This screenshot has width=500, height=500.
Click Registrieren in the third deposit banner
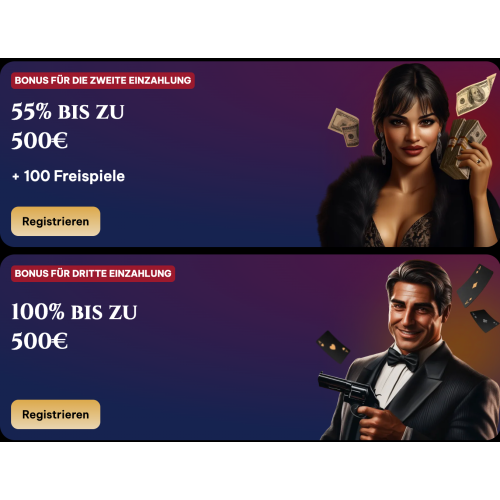(x=56, y=414)
